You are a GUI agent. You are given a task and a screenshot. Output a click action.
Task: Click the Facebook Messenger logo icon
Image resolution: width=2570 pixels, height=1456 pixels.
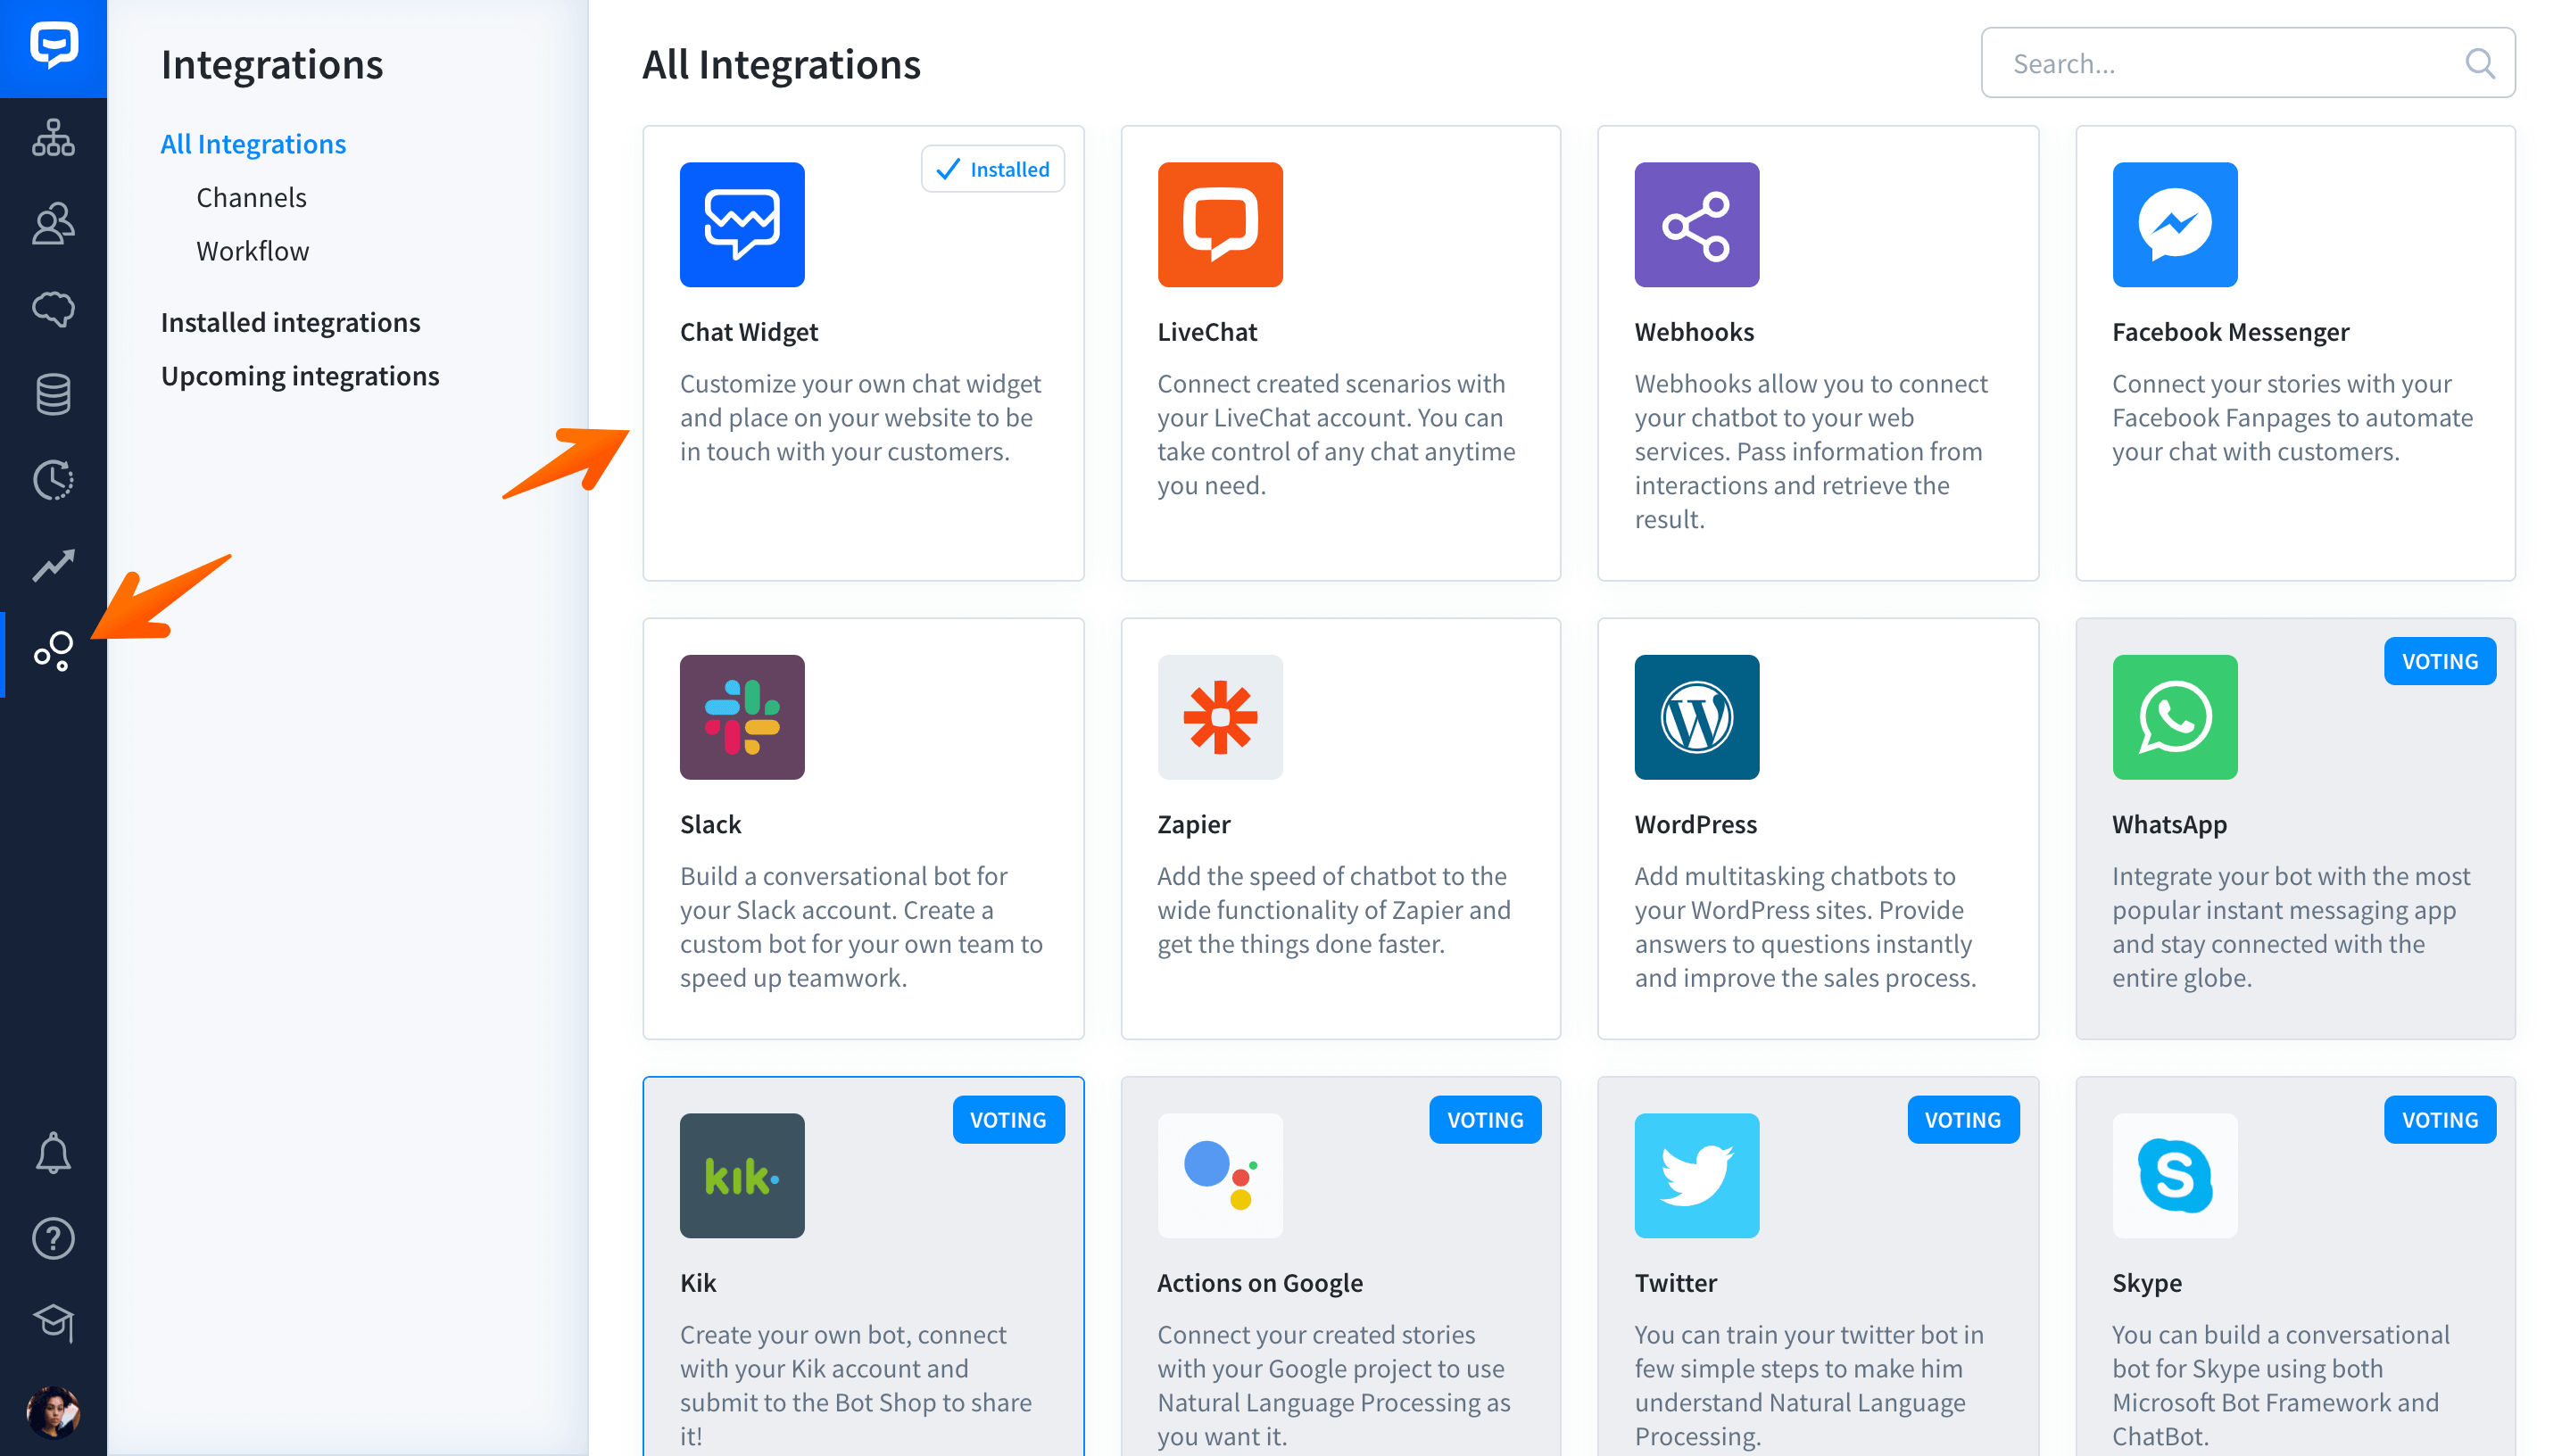[2175, 225]
